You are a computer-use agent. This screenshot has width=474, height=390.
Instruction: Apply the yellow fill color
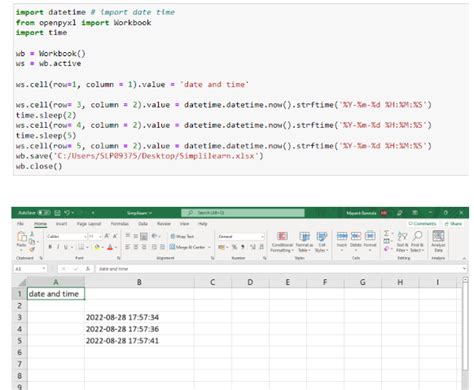[97, 247]
